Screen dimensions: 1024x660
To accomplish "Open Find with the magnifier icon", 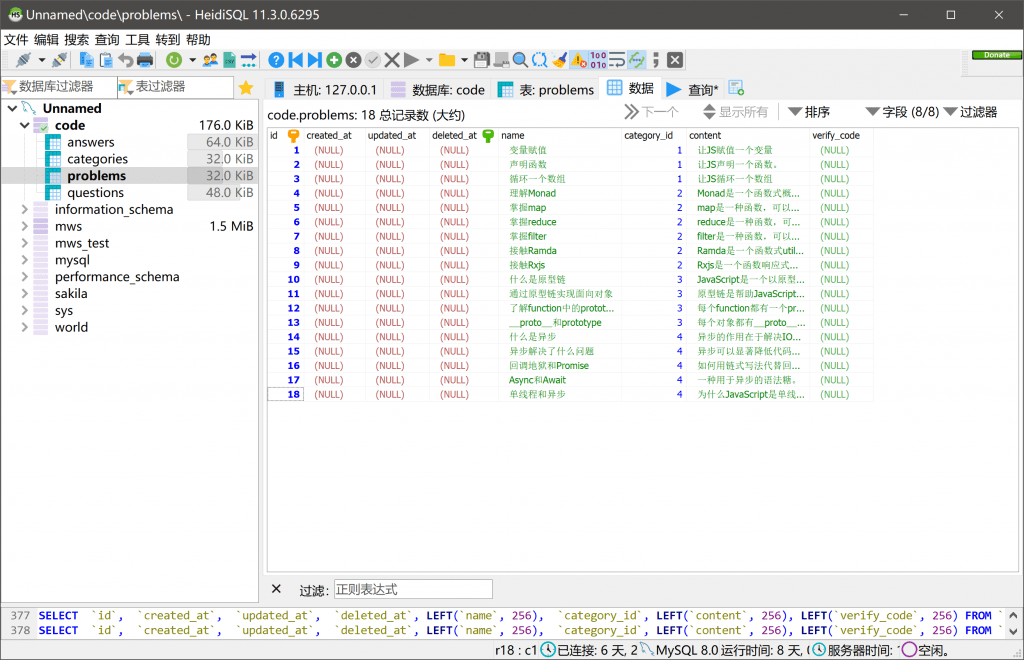I will pyautogui.click(x=520, y=60).
